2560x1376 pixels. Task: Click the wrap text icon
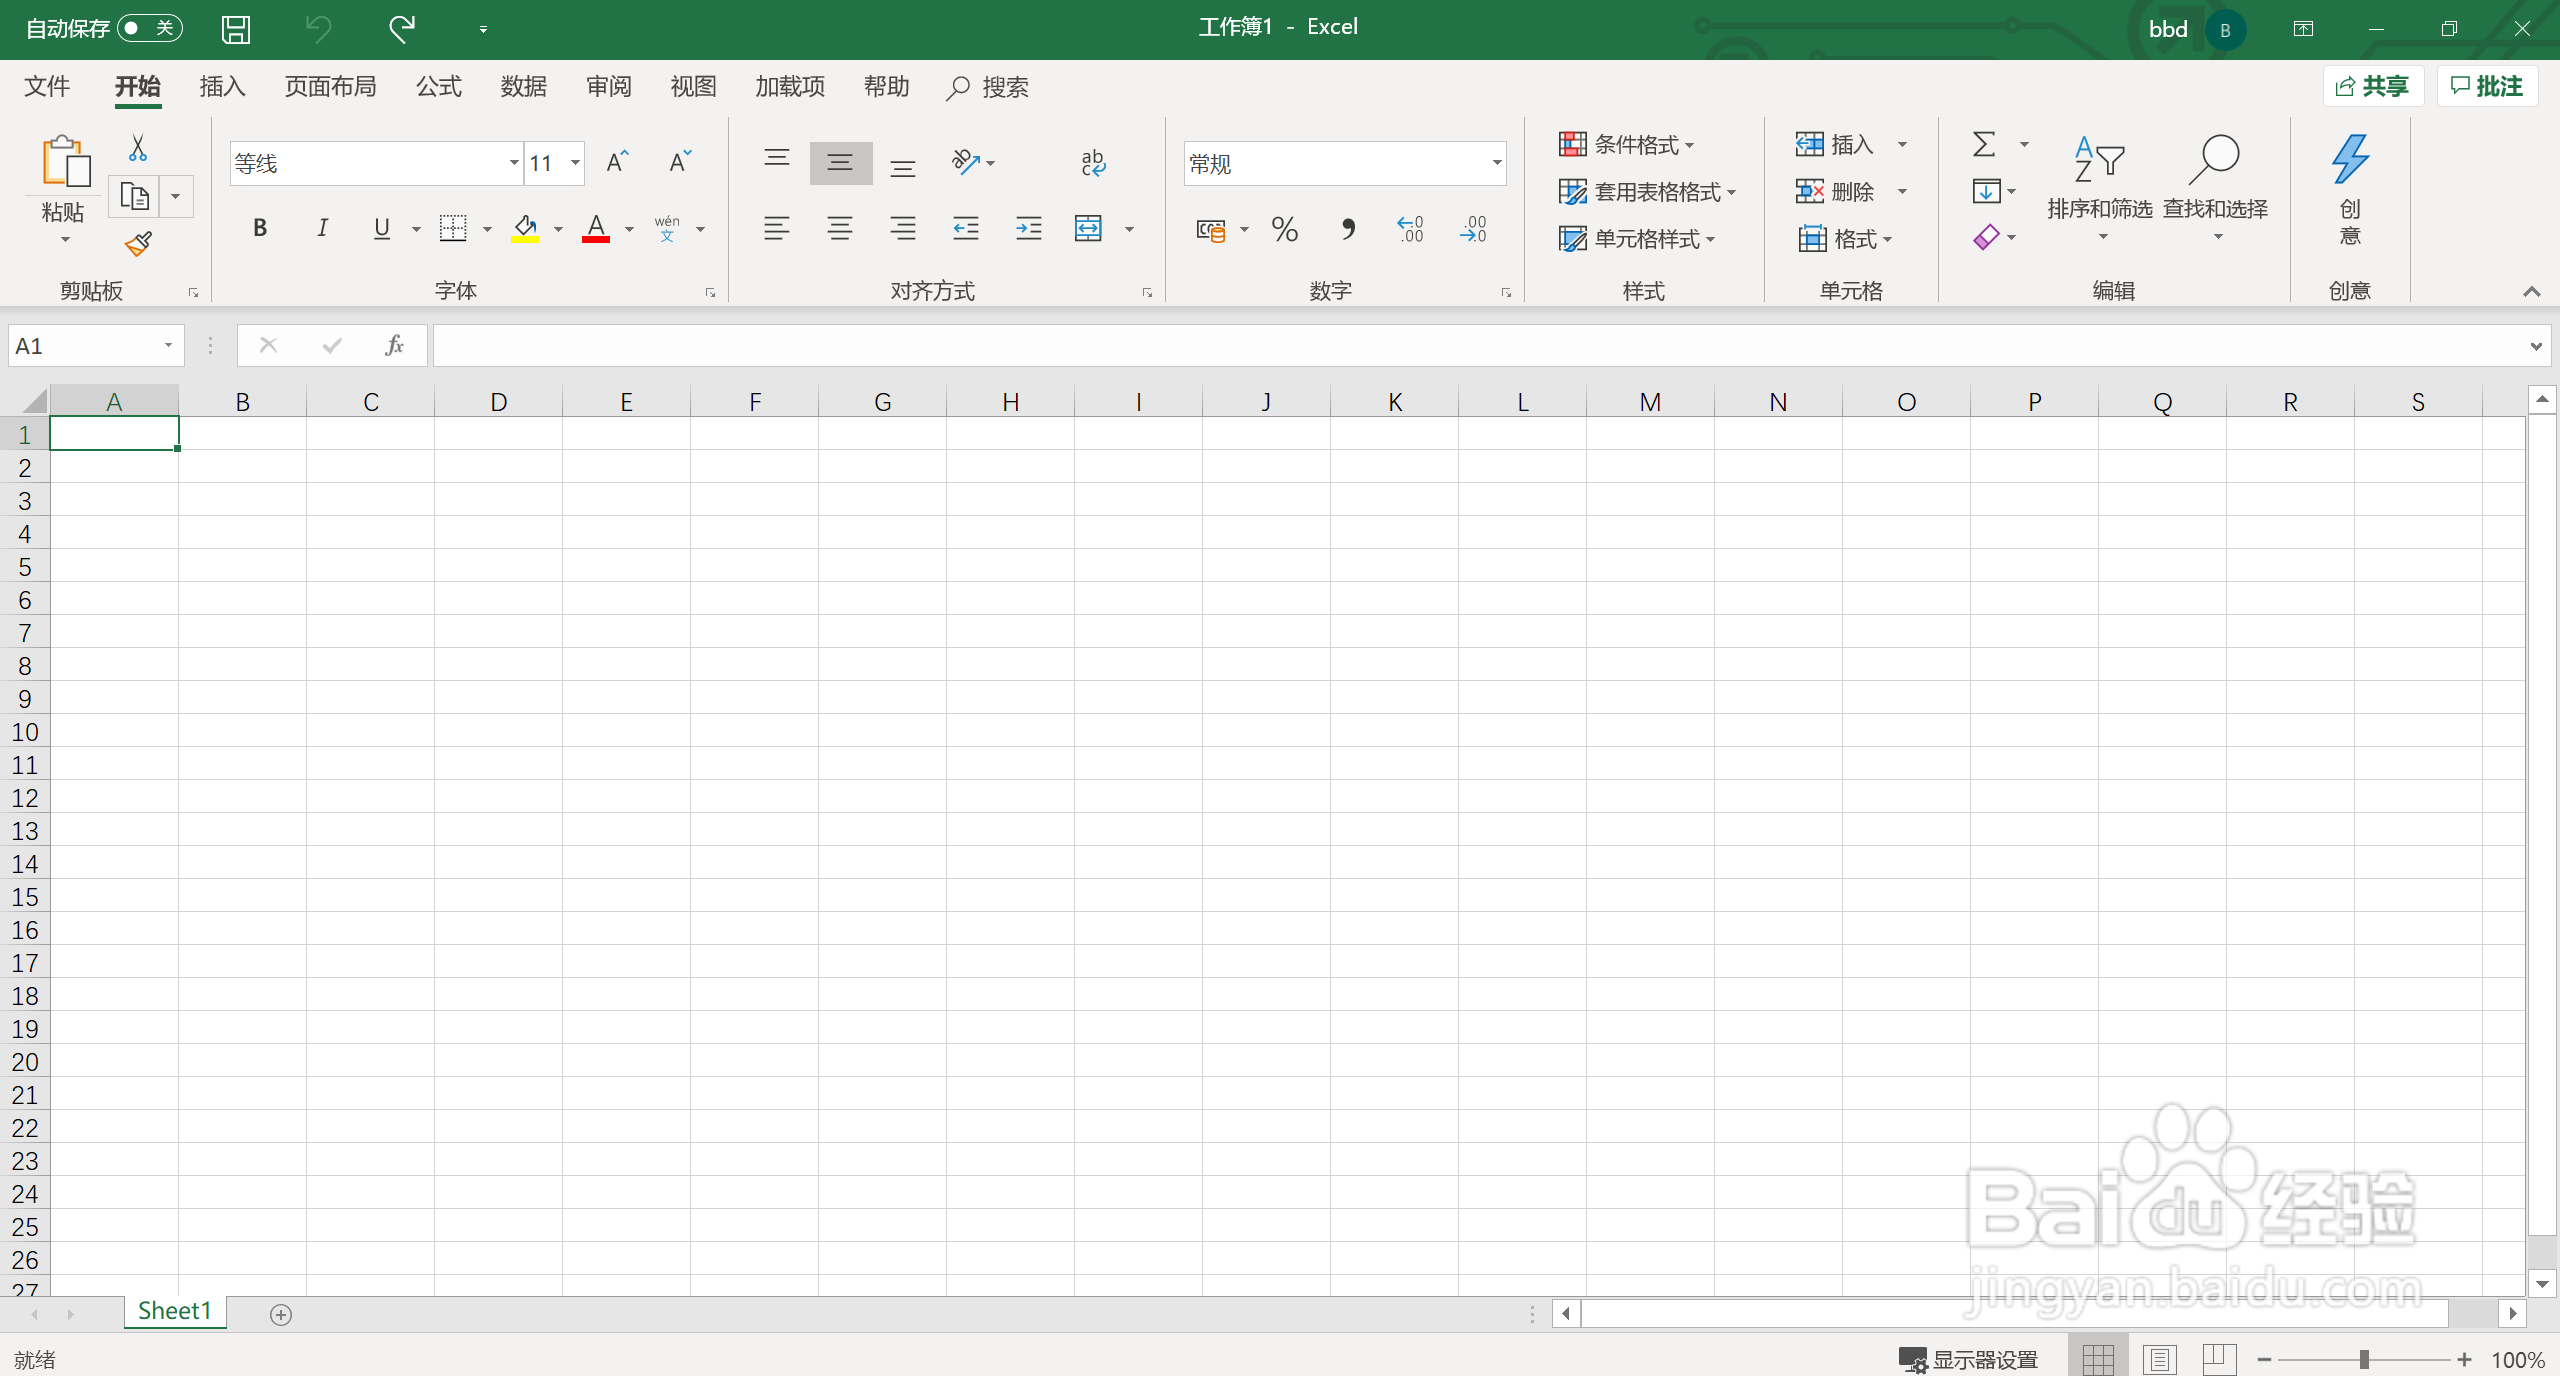[1093, 162]
